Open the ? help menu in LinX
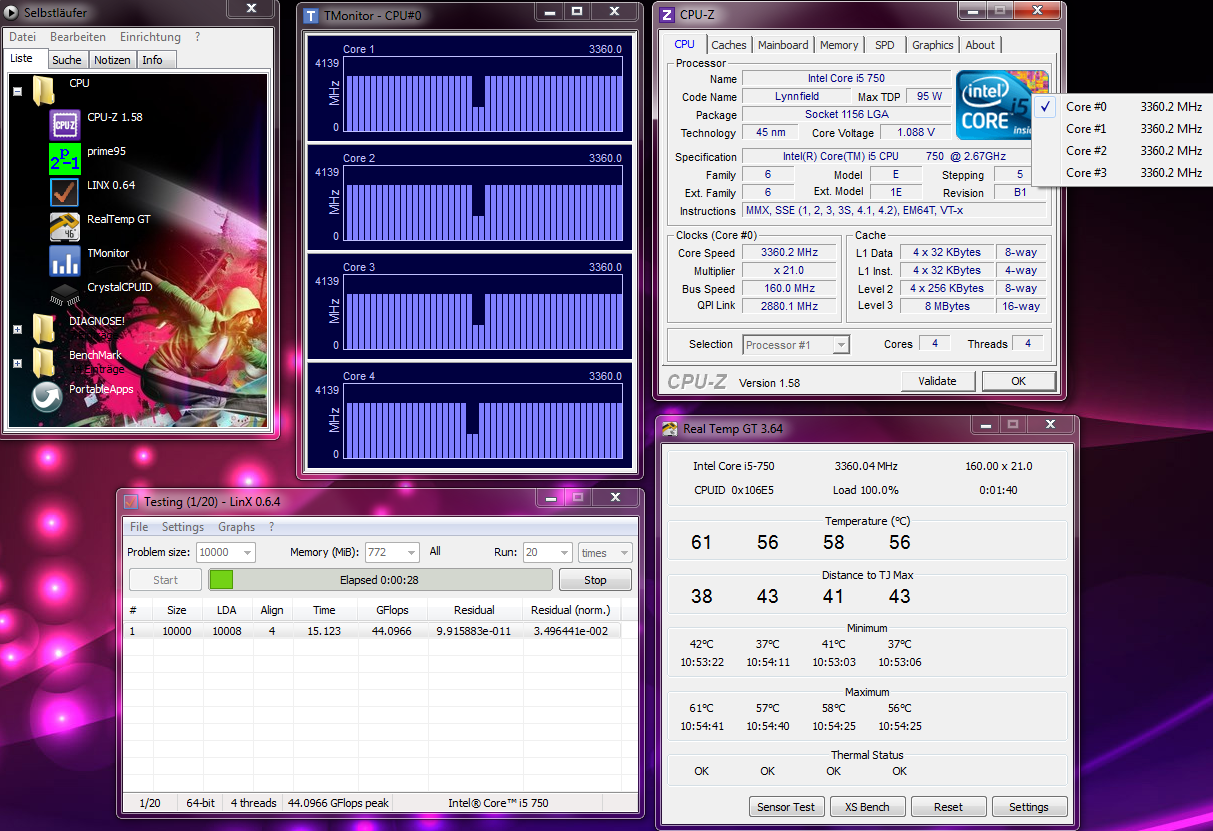This screenshot has height=831, width=1213. click(x=271, y=527)
